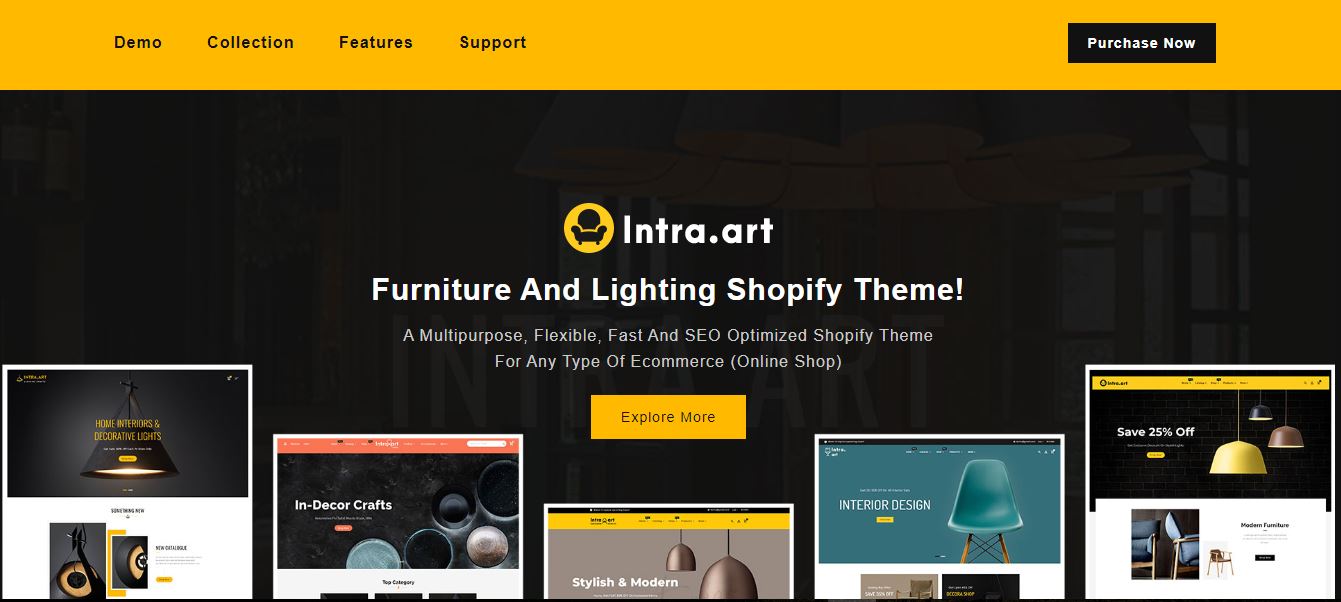Open the Support navigation link
Screen dimensions: 1341x602
point(493,42)
